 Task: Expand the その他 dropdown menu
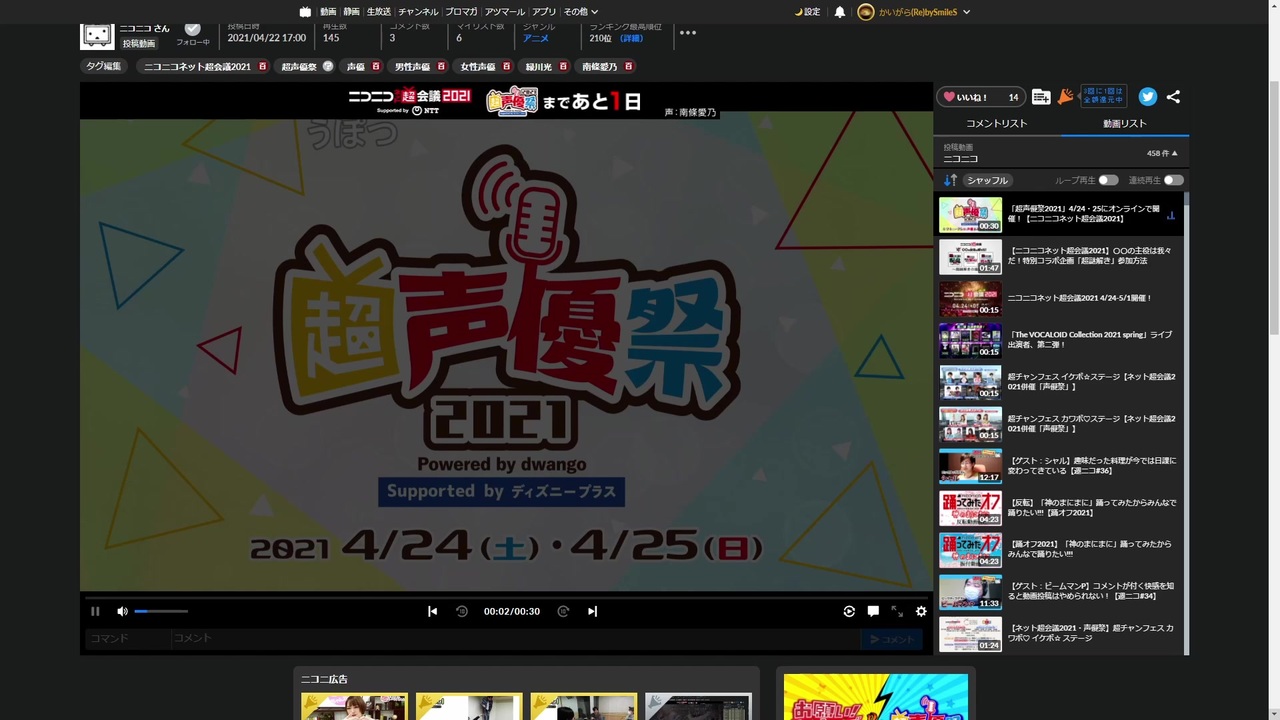[581, 12]
